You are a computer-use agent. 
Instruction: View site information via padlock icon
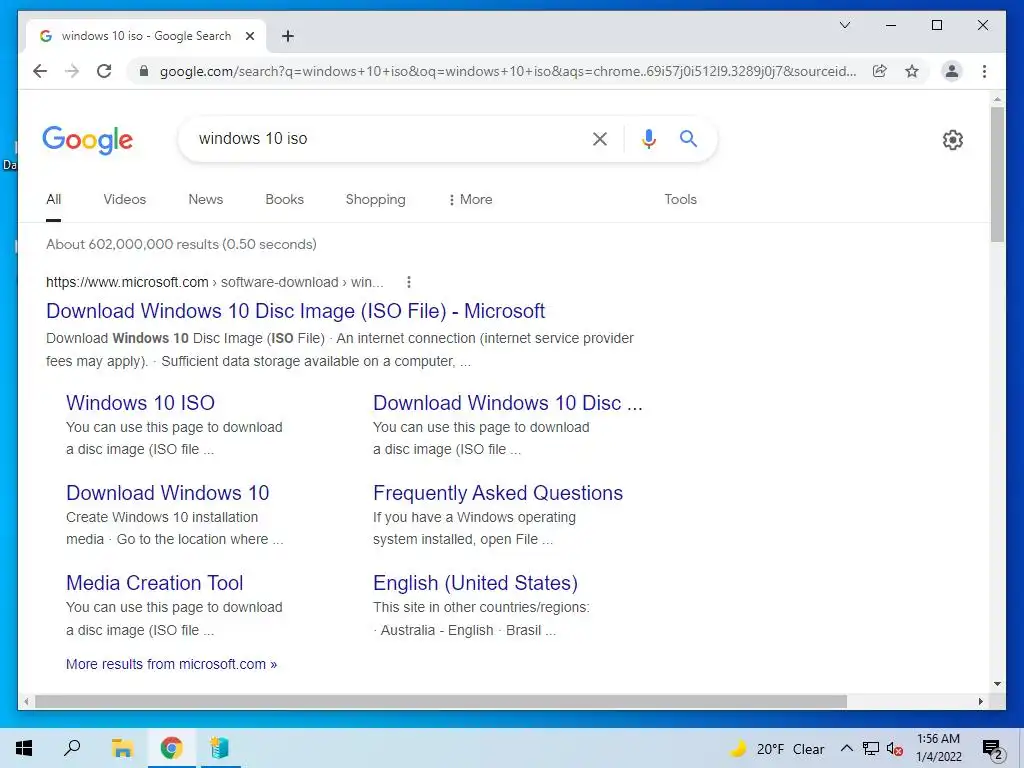pos(144,71)
